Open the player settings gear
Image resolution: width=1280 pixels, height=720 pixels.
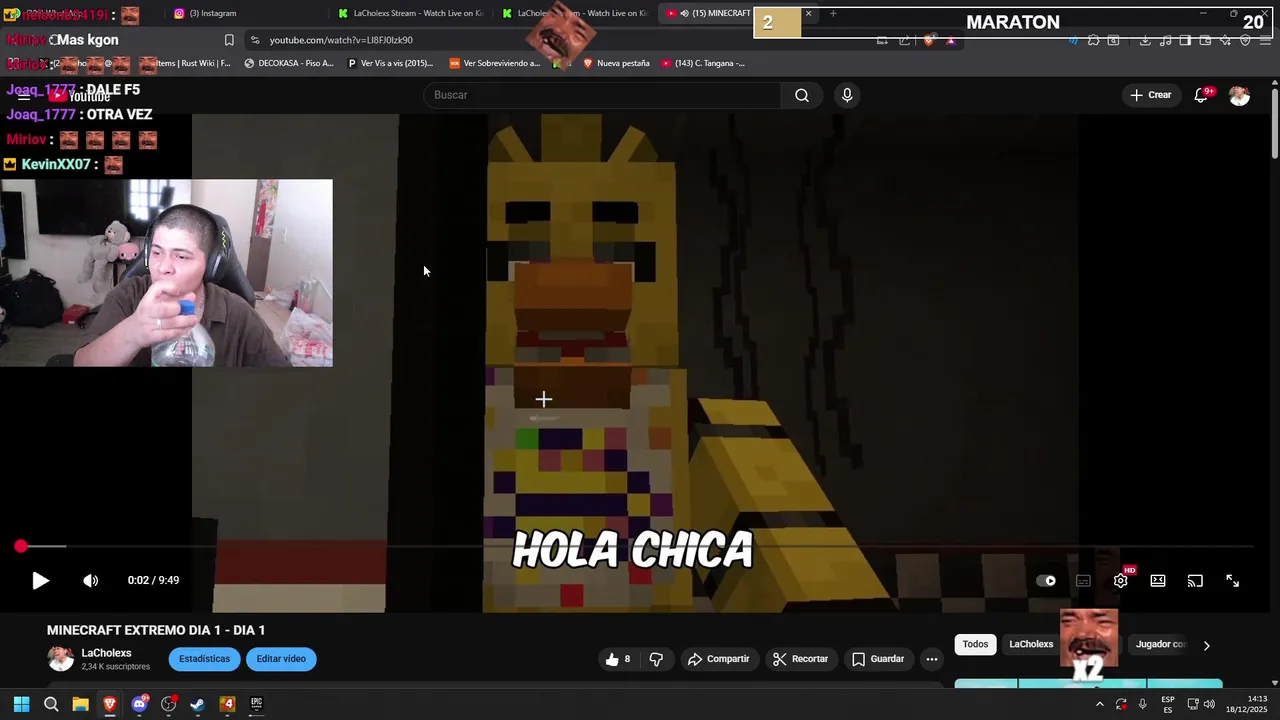tap(1120, 580)
